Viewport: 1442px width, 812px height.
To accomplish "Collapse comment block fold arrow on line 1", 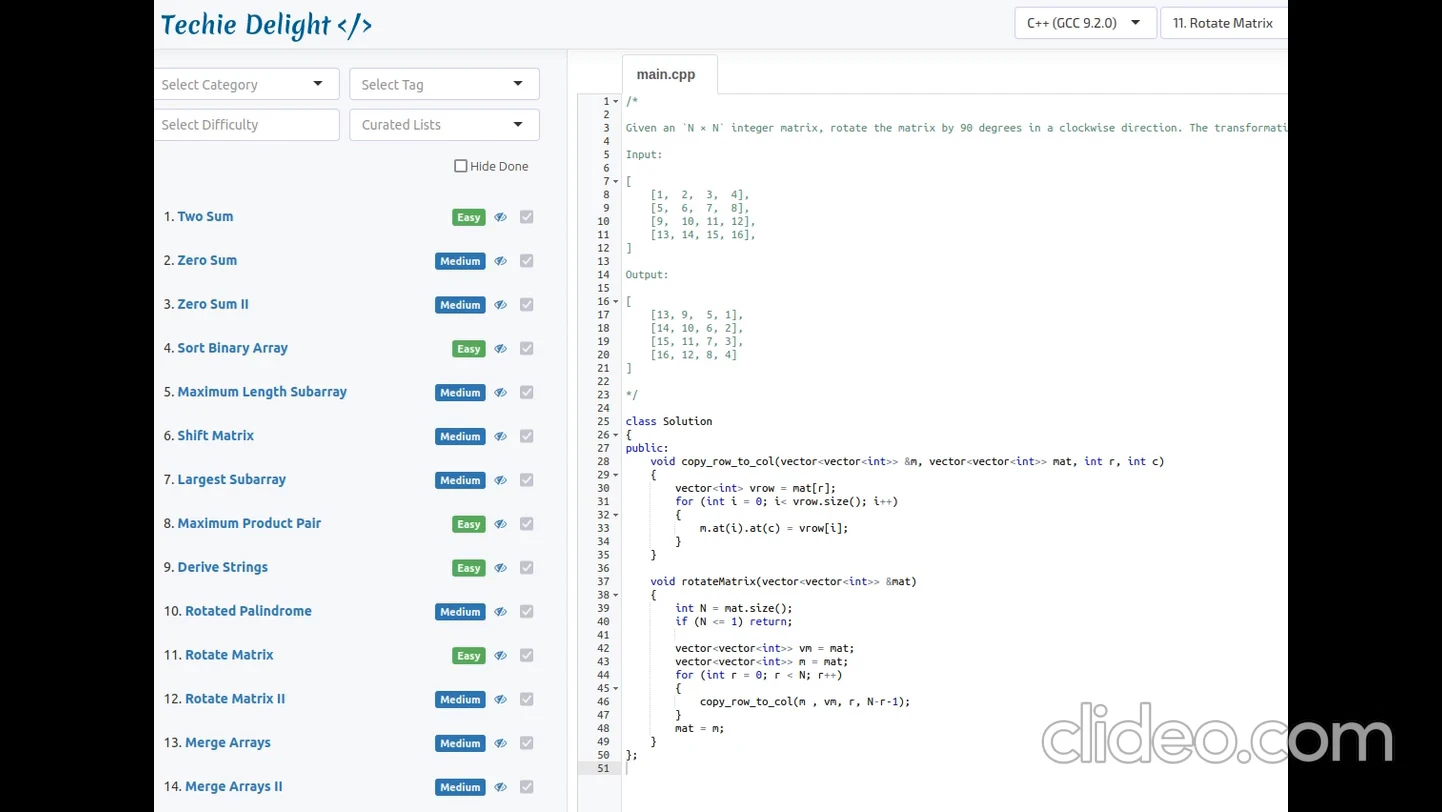I will click(616, 102).
